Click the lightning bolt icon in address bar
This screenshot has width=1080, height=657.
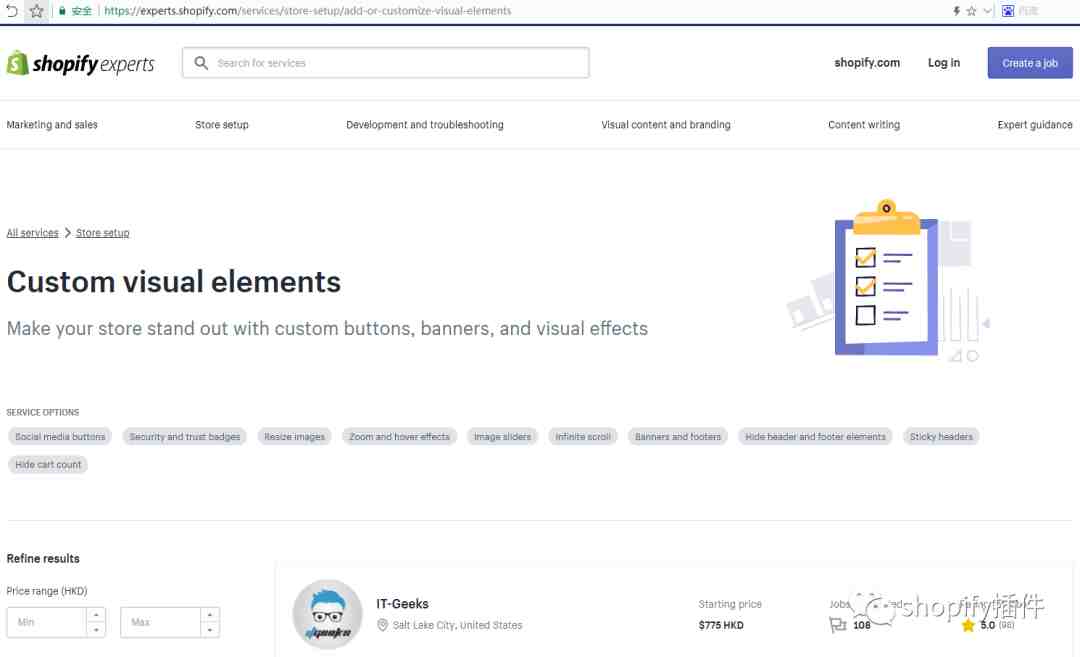pyautogui.click(x=957, y=10)
